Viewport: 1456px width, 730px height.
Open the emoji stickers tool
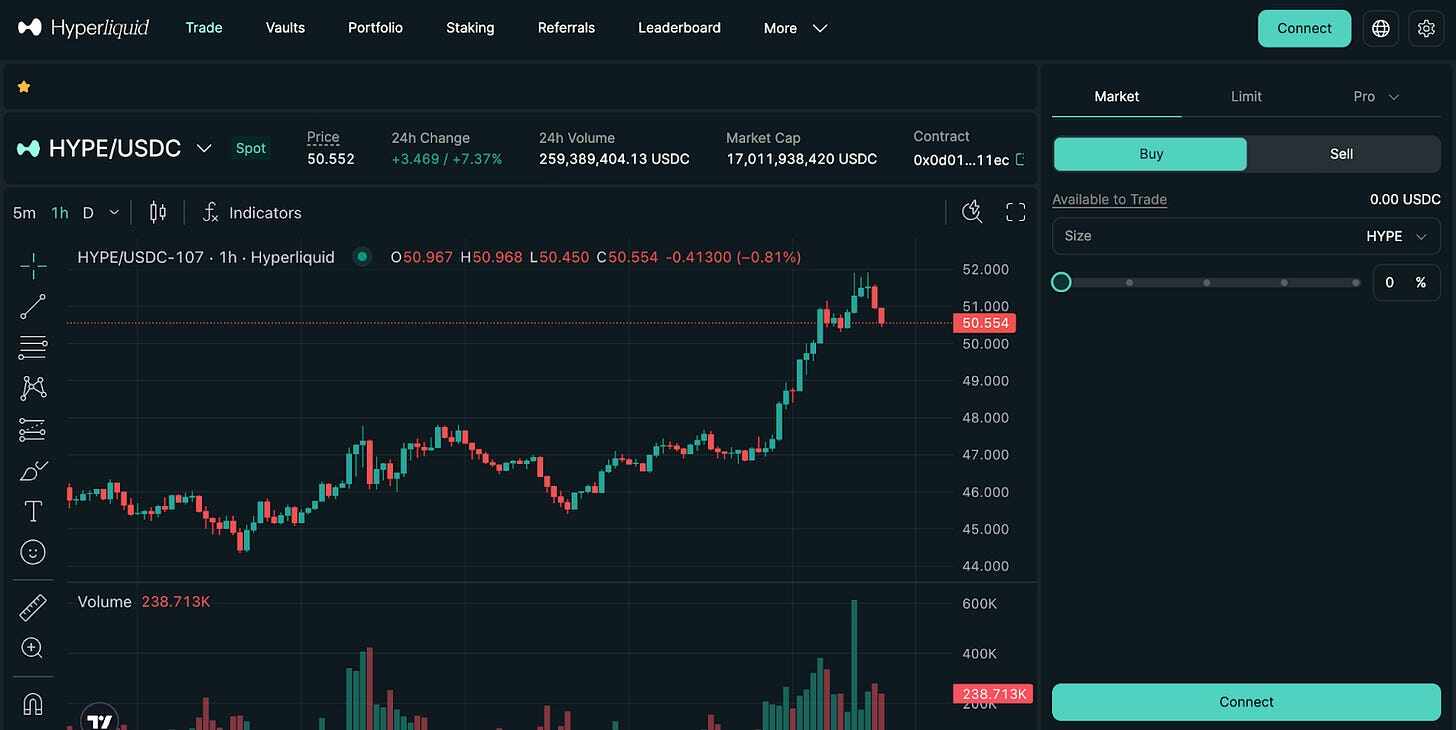click(x=32, y=551)
